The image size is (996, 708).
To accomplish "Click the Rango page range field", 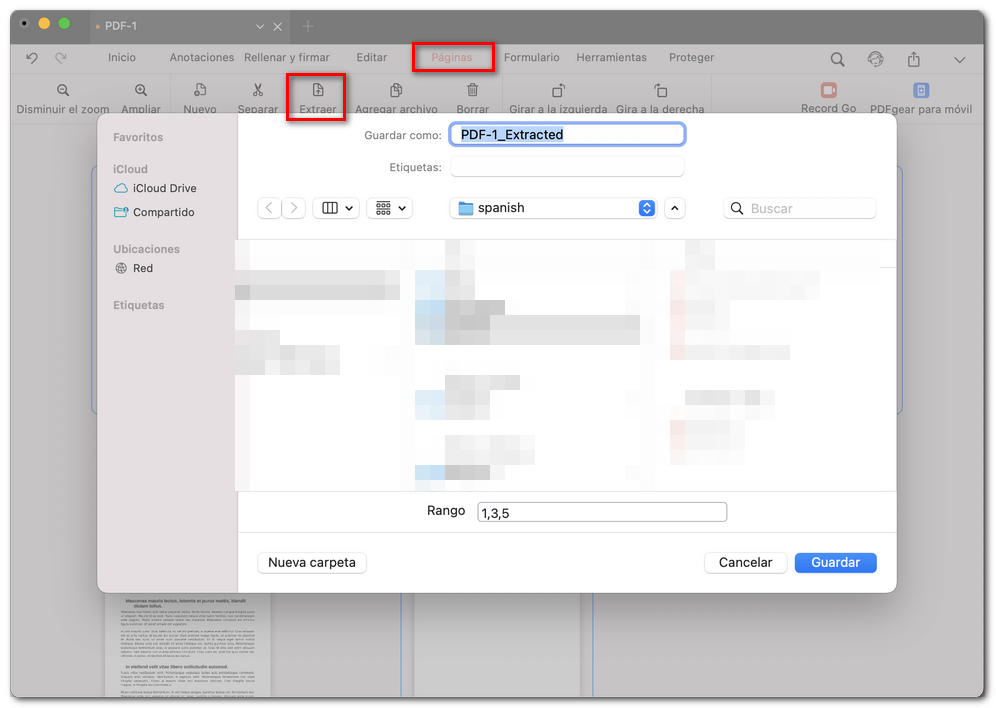I will tap(601, 511).
